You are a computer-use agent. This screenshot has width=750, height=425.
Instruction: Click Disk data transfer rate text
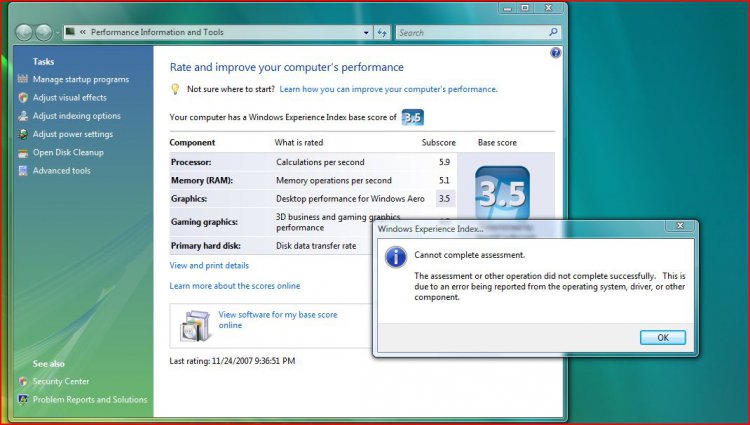tap(316, 246)
